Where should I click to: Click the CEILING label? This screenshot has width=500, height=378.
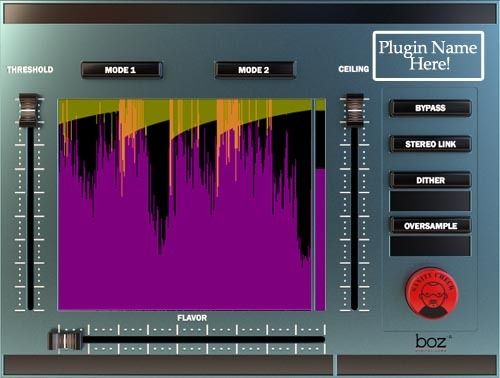pos(354,69)
